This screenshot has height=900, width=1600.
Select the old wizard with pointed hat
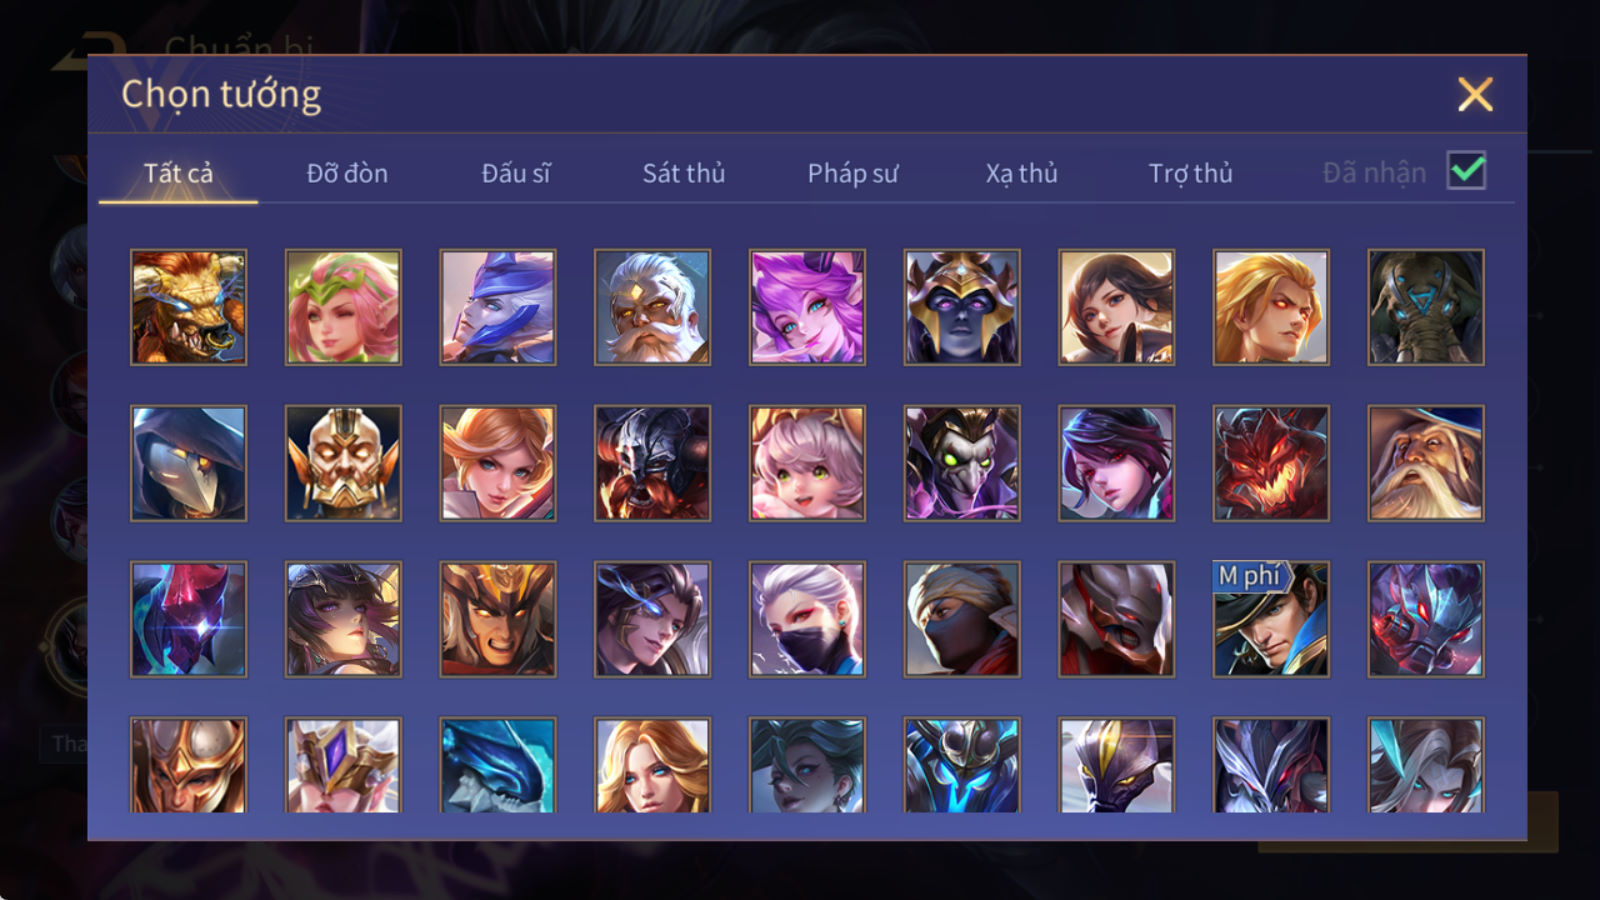pyautogui.click(x=1426, y=463)
